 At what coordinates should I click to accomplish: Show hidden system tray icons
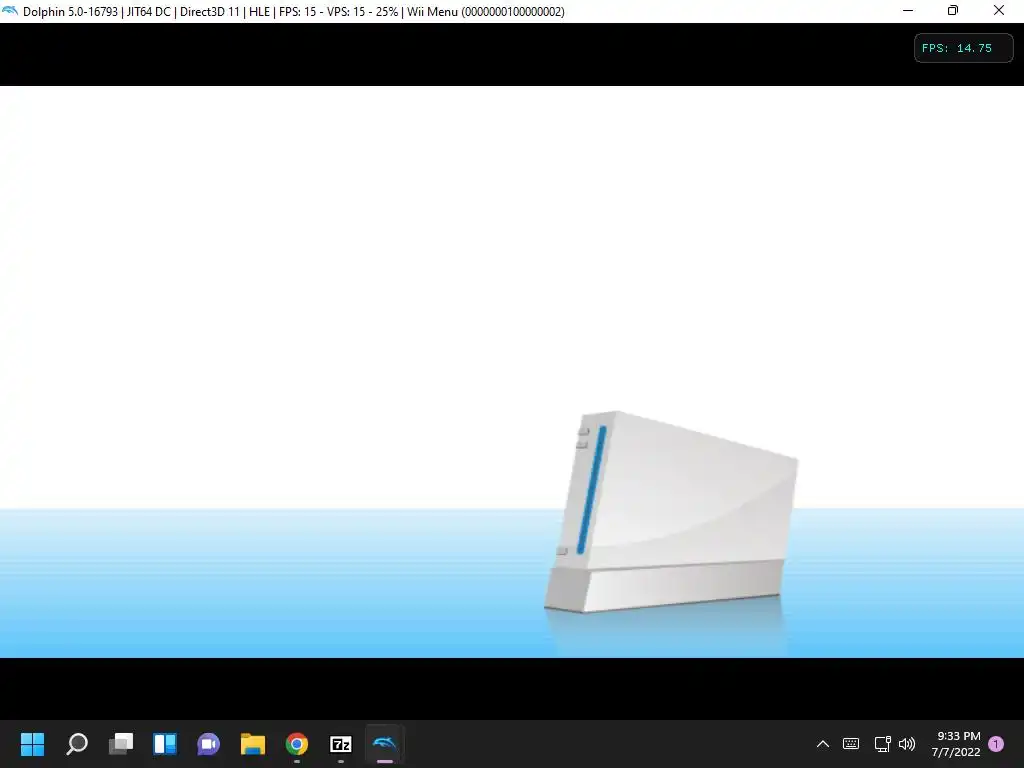tap(823, 744)
